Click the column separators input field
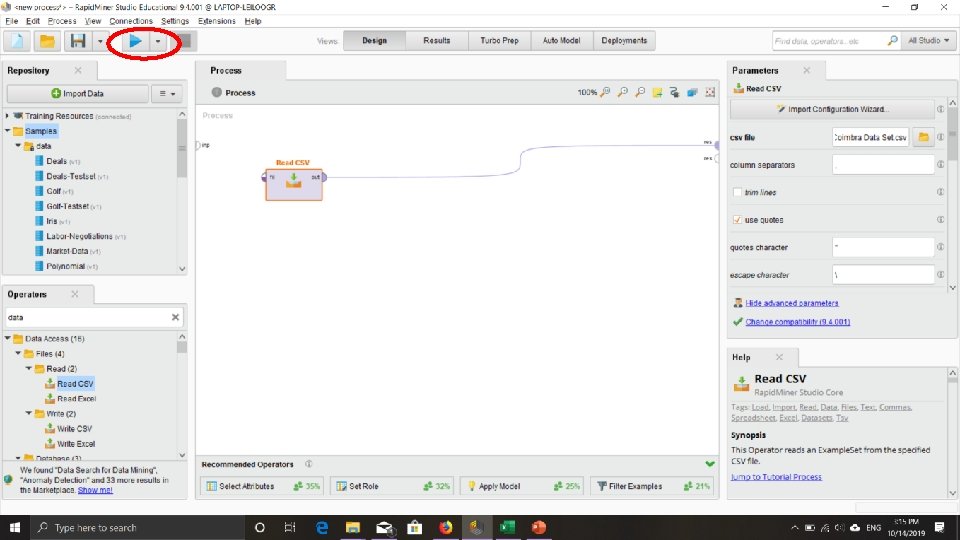This screenshot has height=540, width=960. pos(883,165)
